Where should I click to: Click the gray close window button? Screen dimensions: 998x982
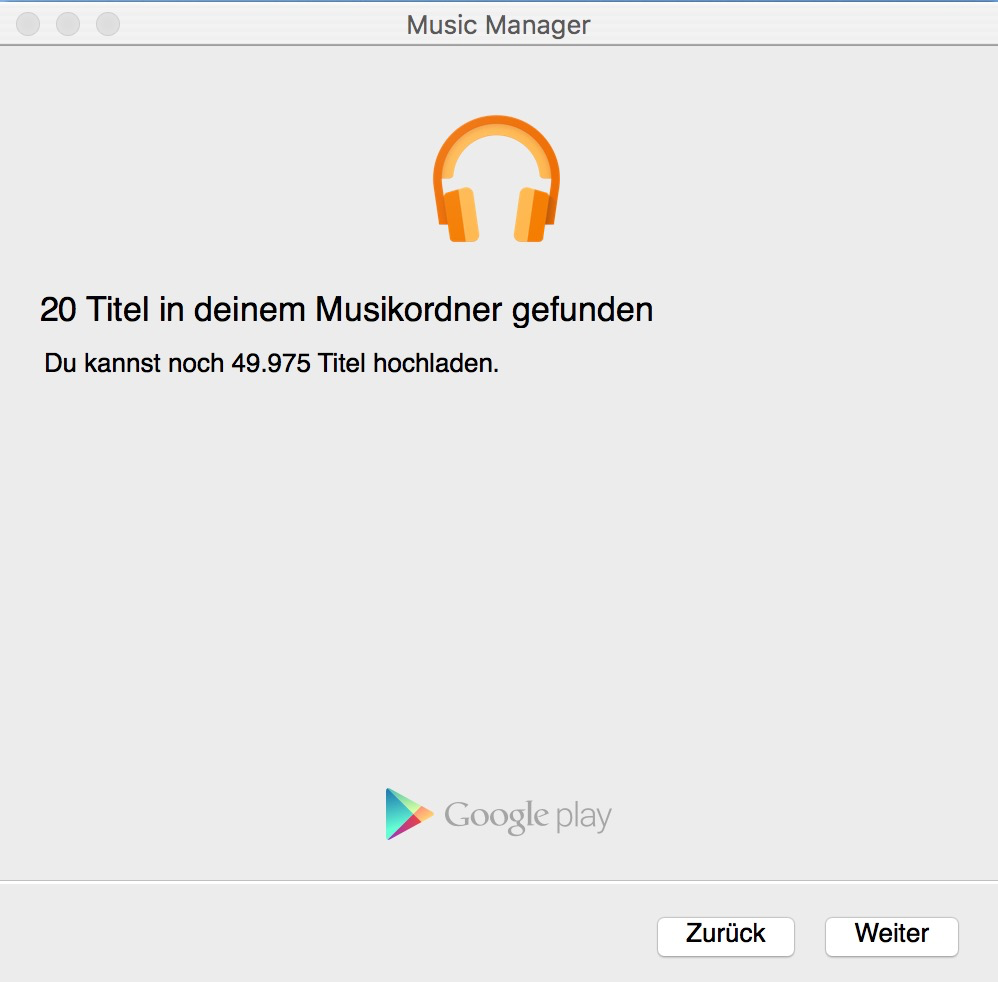28,24
